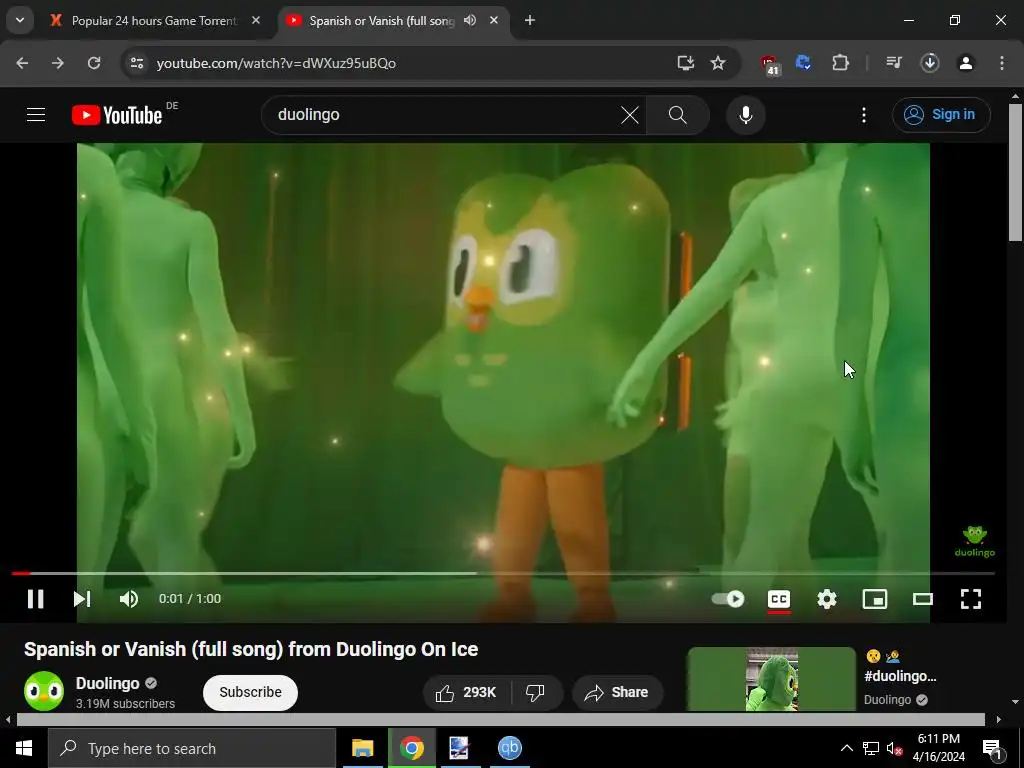Click the vertical page scrollbar
This screenshot has height=768, width=1024.
[x=1015, y=171]
